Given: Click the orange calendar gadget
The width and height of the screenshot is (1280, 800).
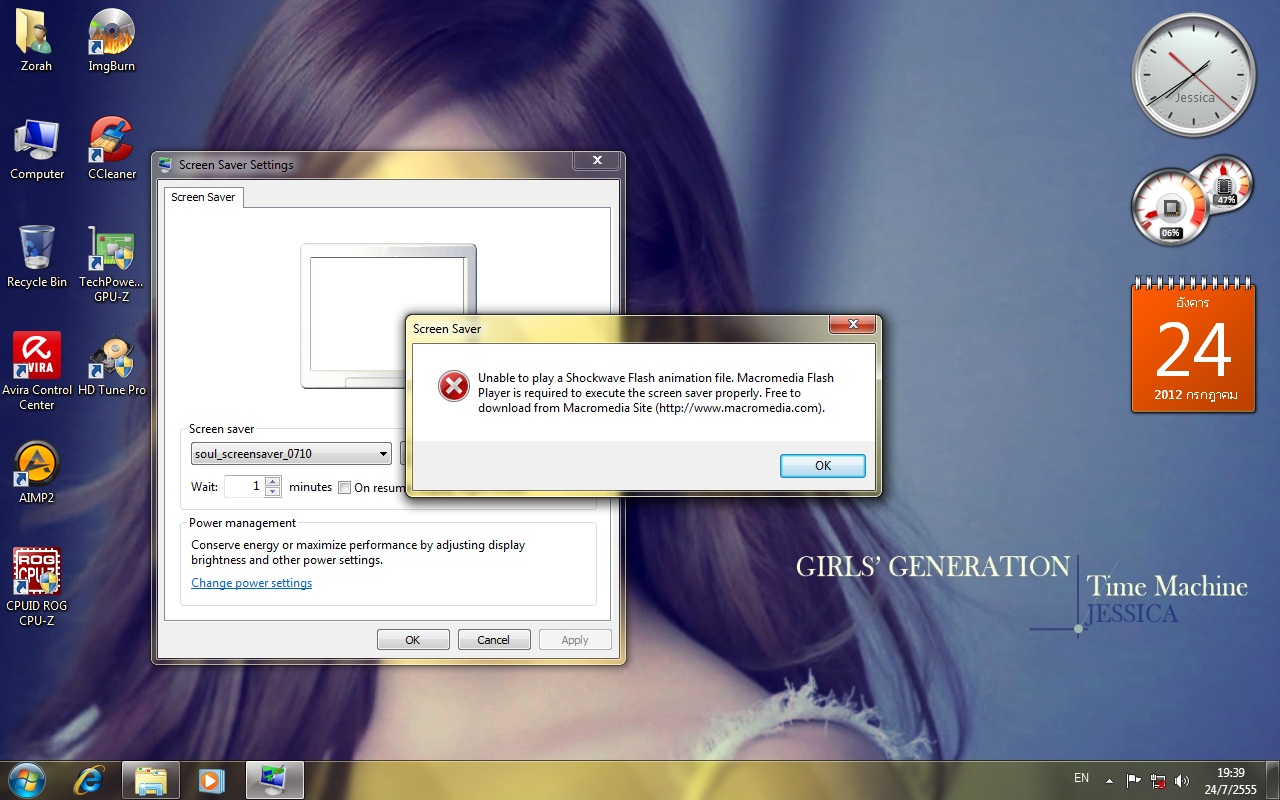Looking at the screenshot, I should 1192,345.
